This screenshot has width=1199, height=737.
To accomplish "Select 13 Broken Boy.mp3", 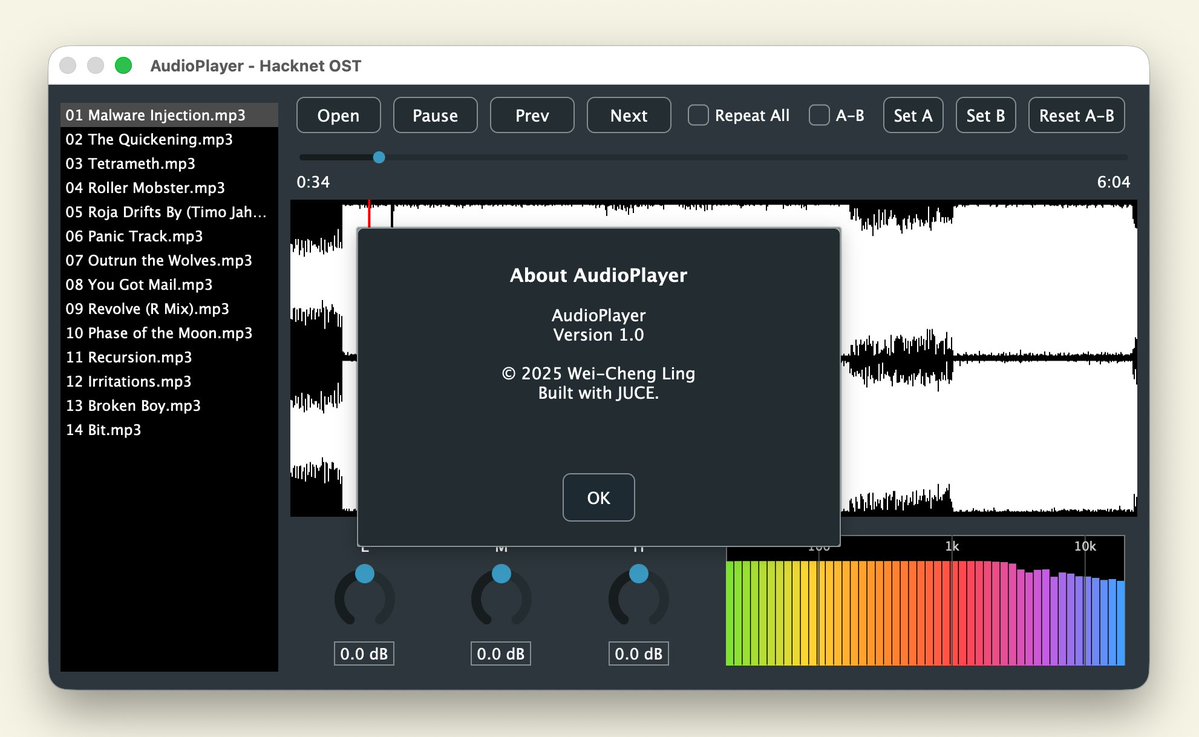I will [x=169, y=405].
